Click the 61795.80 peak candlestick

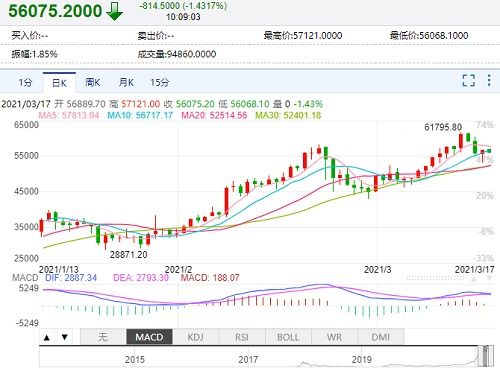pos(461,141)
